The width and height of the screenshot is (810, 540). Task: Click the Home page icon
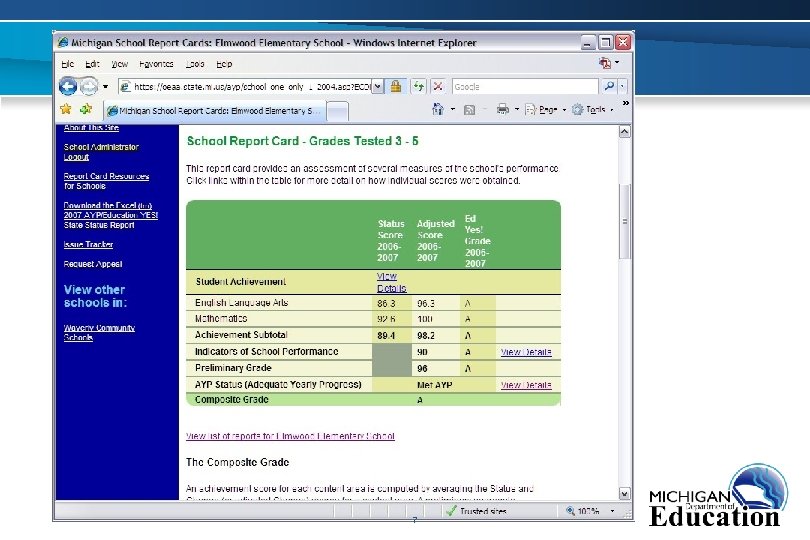(438, 109)
